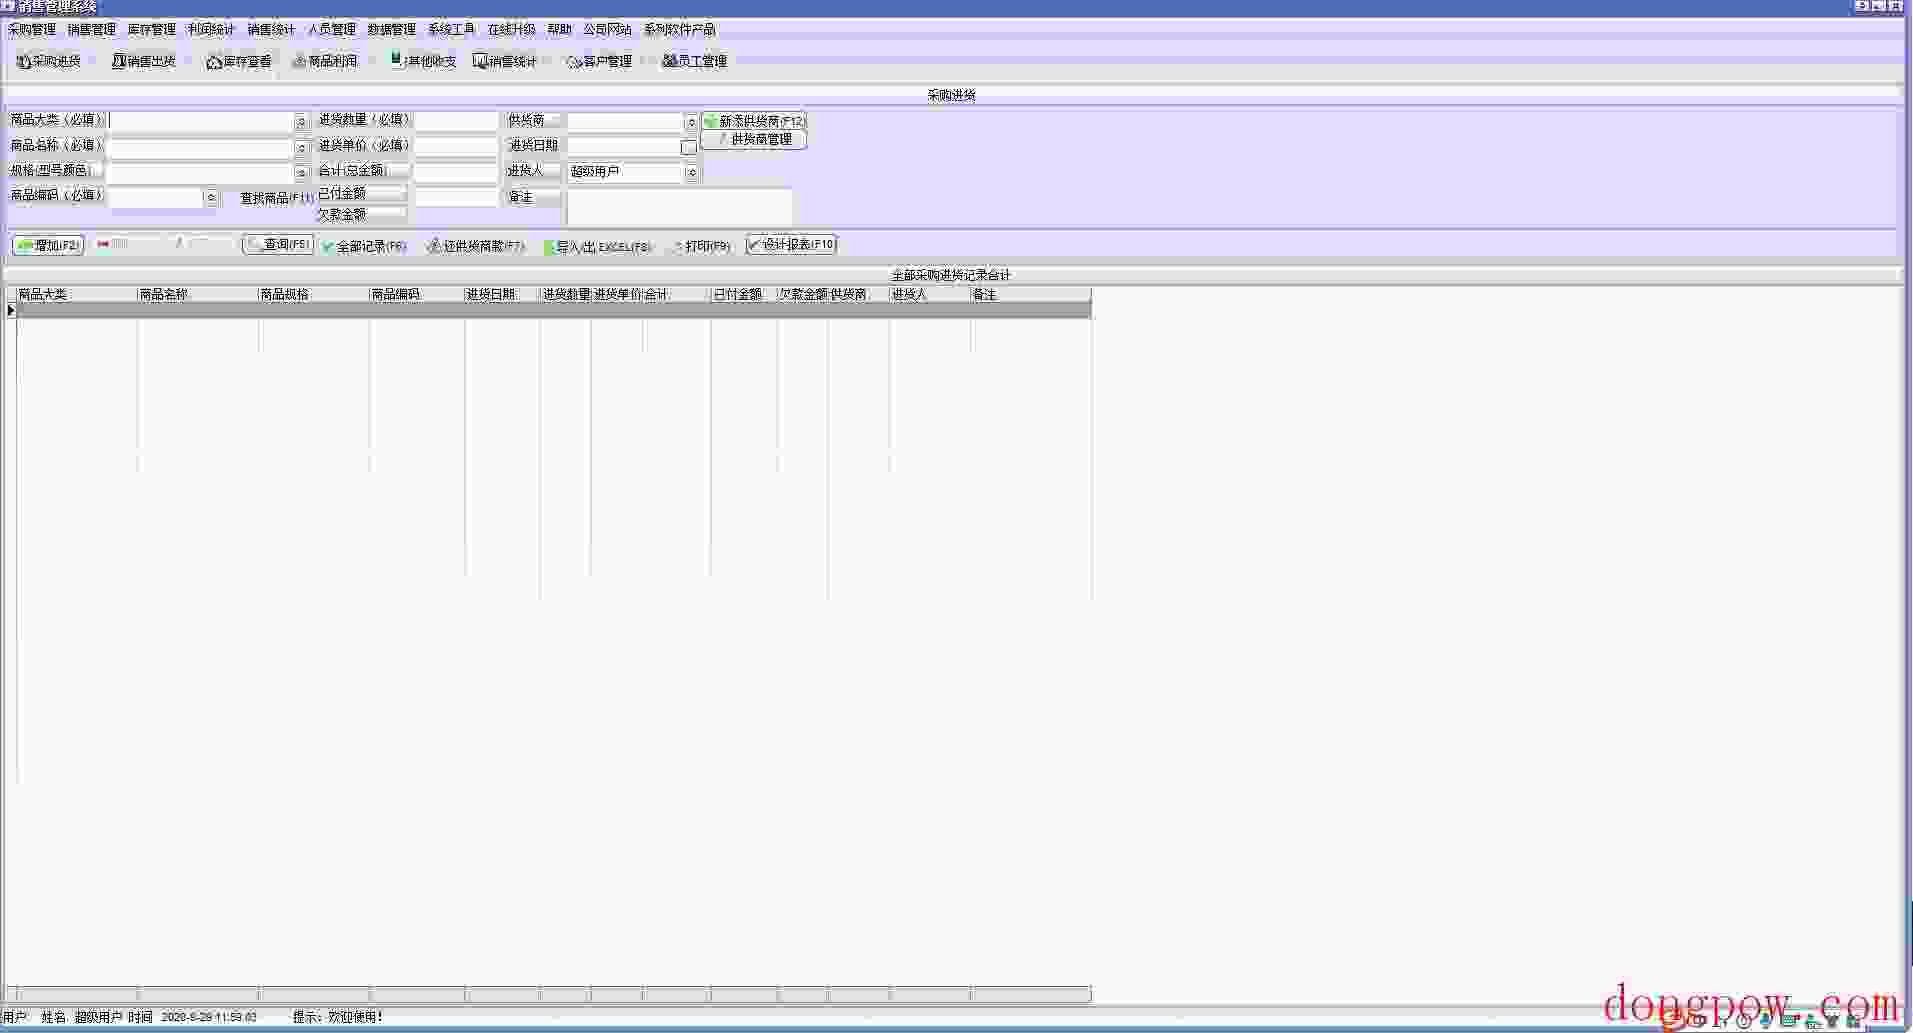The image size is (1913, 1033).
Task: Open the 商品利润 toolbar icon
Action: coord(325,61)
